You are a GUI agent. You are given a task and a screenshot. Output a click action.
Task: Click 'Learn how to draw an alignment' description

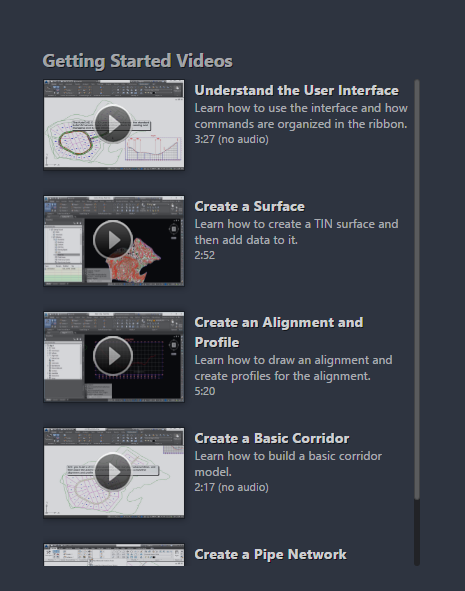pos(293,368)
